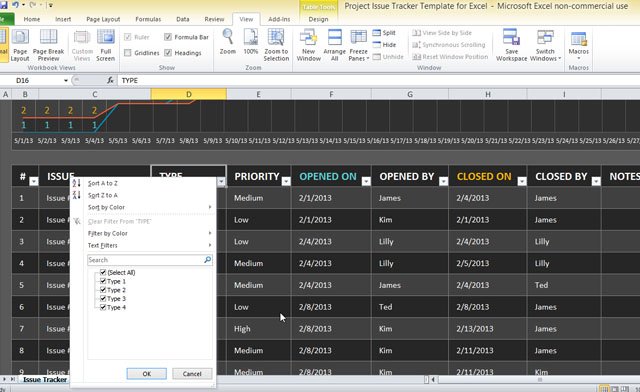Arrange All windows

pyautogui.click(x=334, y=45)
